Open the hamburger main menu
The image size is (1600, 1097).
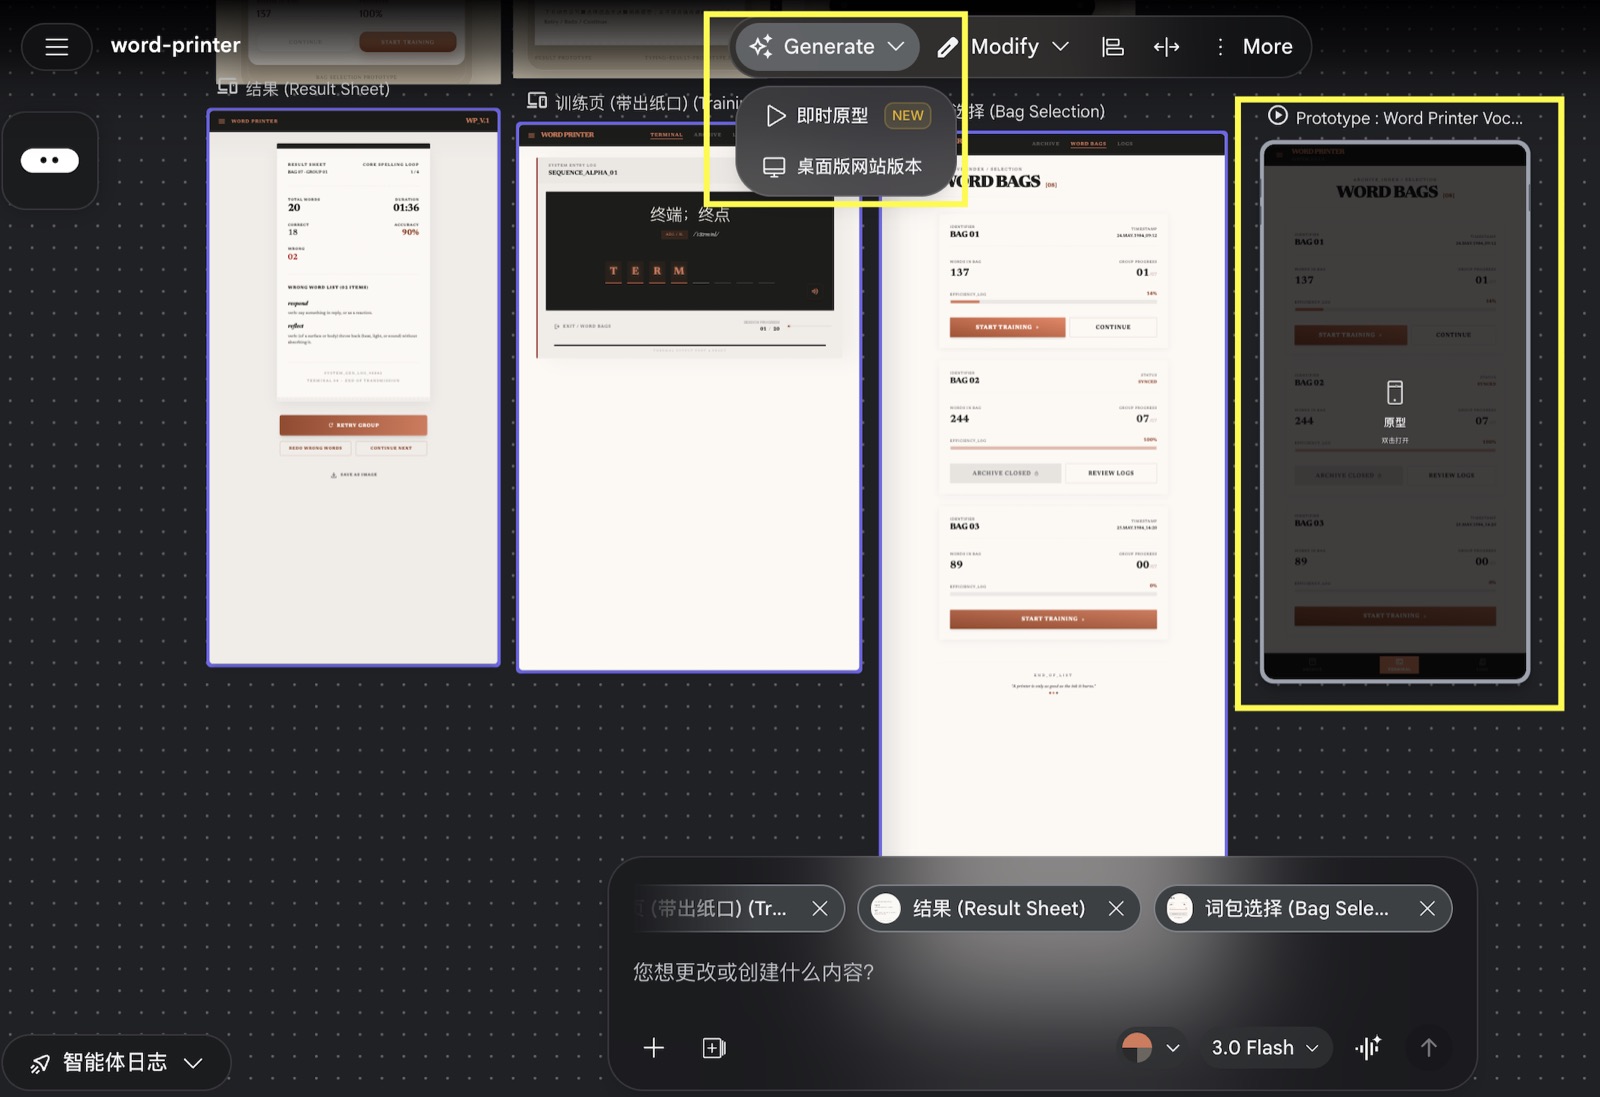[57, 46]
